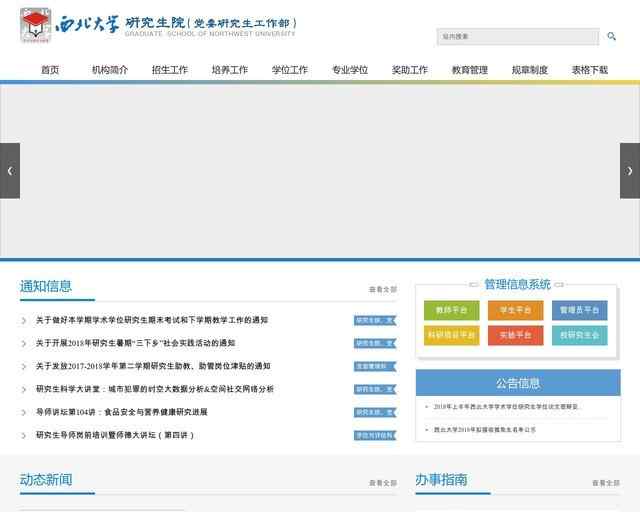The width and height of the screenshot is (640, 512).
Task: Click the 办事指南 section heading
Action: (441, 480)
